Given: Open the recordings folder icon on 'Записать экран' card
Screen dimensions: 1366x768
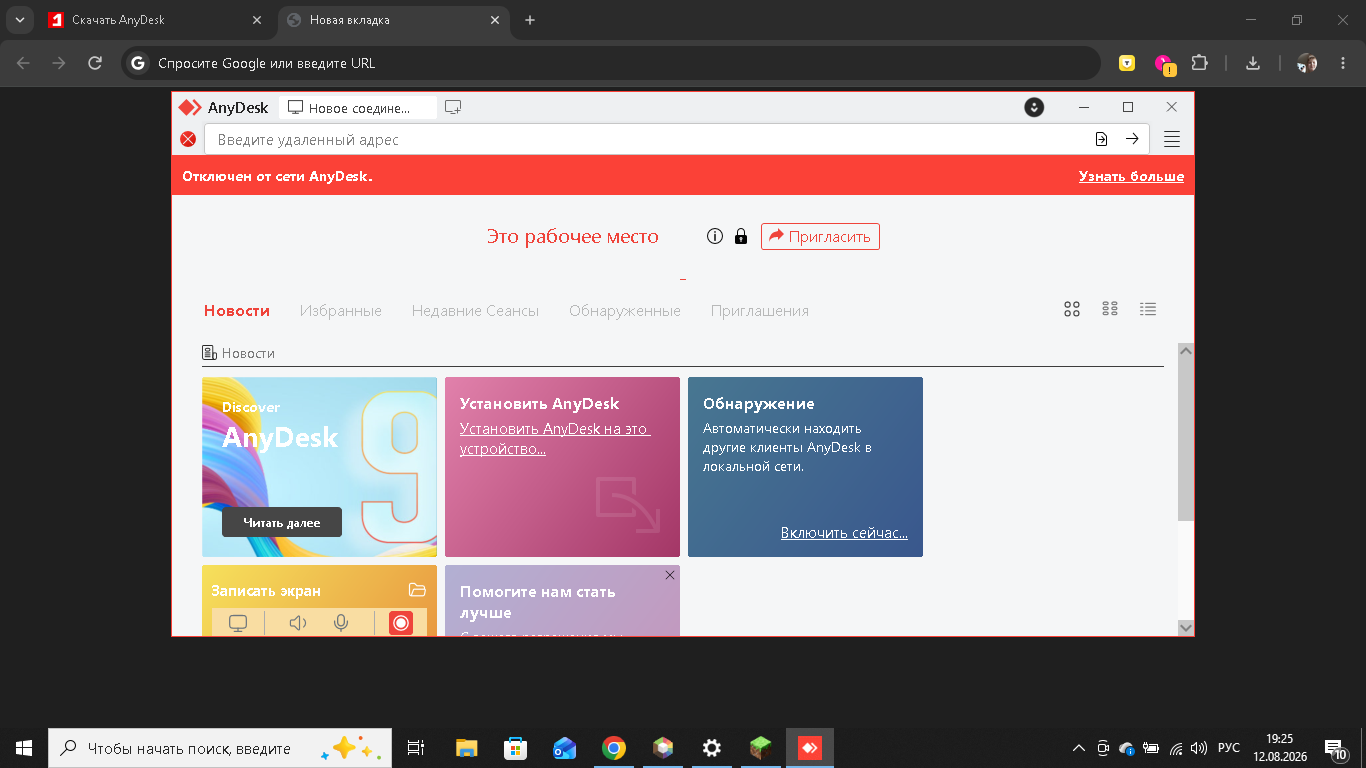Looking at the screenshot, I should (417, 590).
